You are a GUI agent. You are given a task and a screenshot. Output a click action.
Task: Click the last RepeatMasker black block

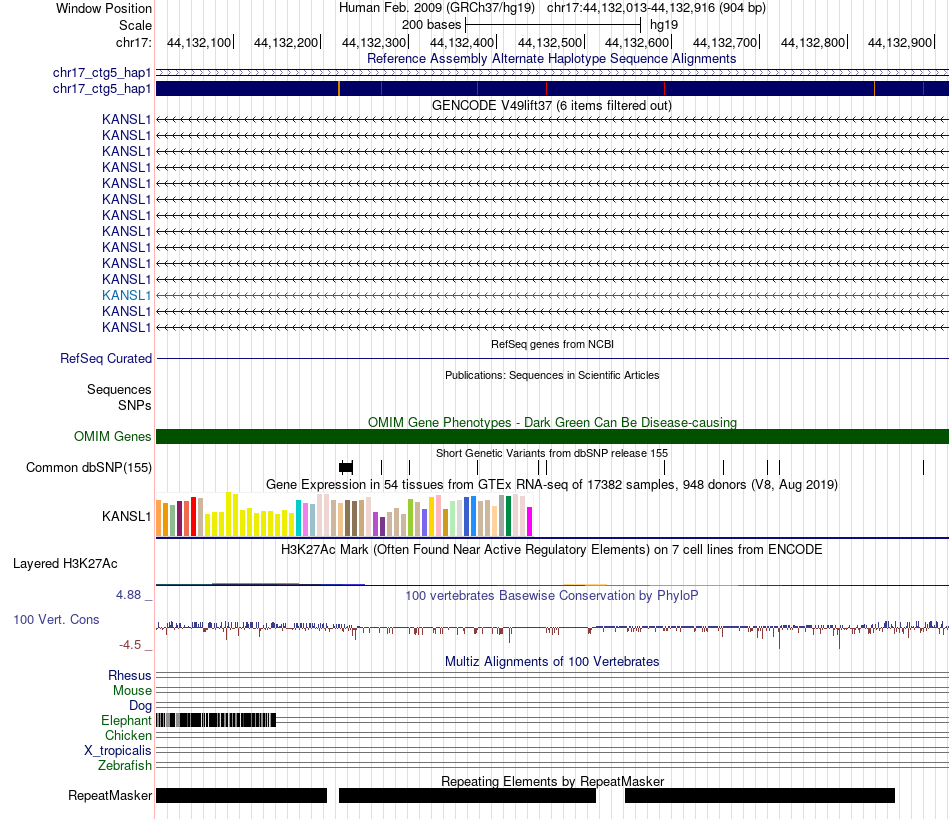[x=760, y=795]
